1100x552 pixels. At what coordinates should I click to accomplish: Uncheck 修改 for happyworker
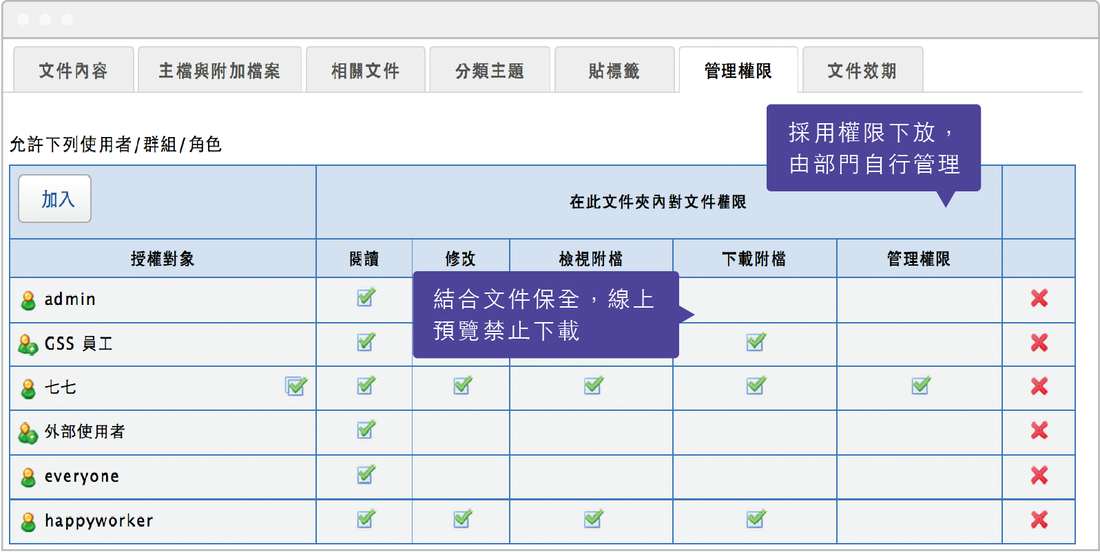[462, 519]
